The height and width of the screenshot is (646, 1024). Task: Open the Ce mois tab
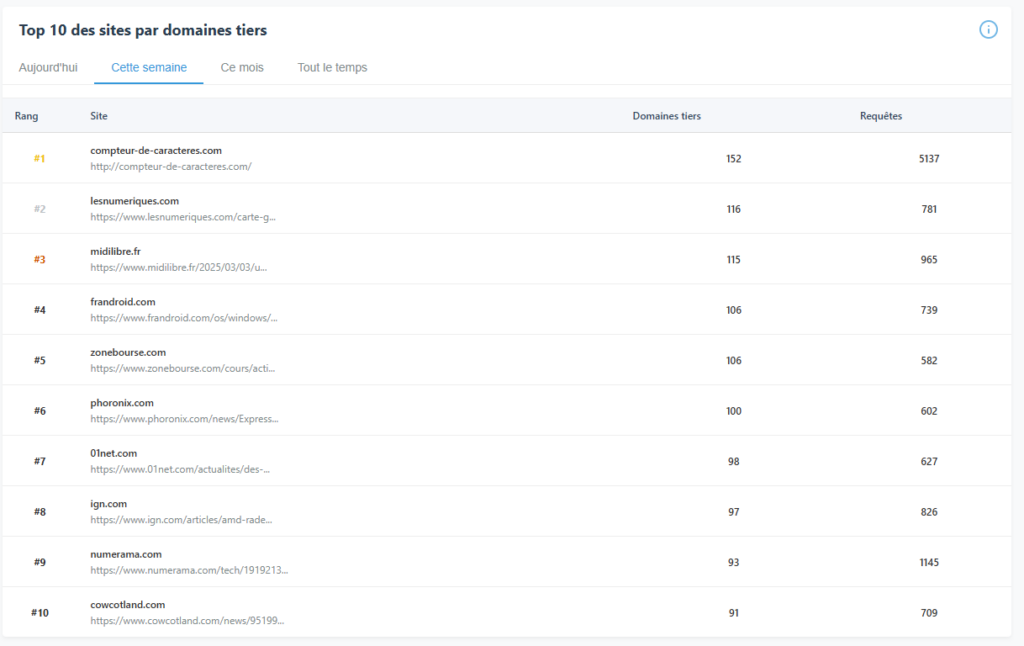coord(242,67)
